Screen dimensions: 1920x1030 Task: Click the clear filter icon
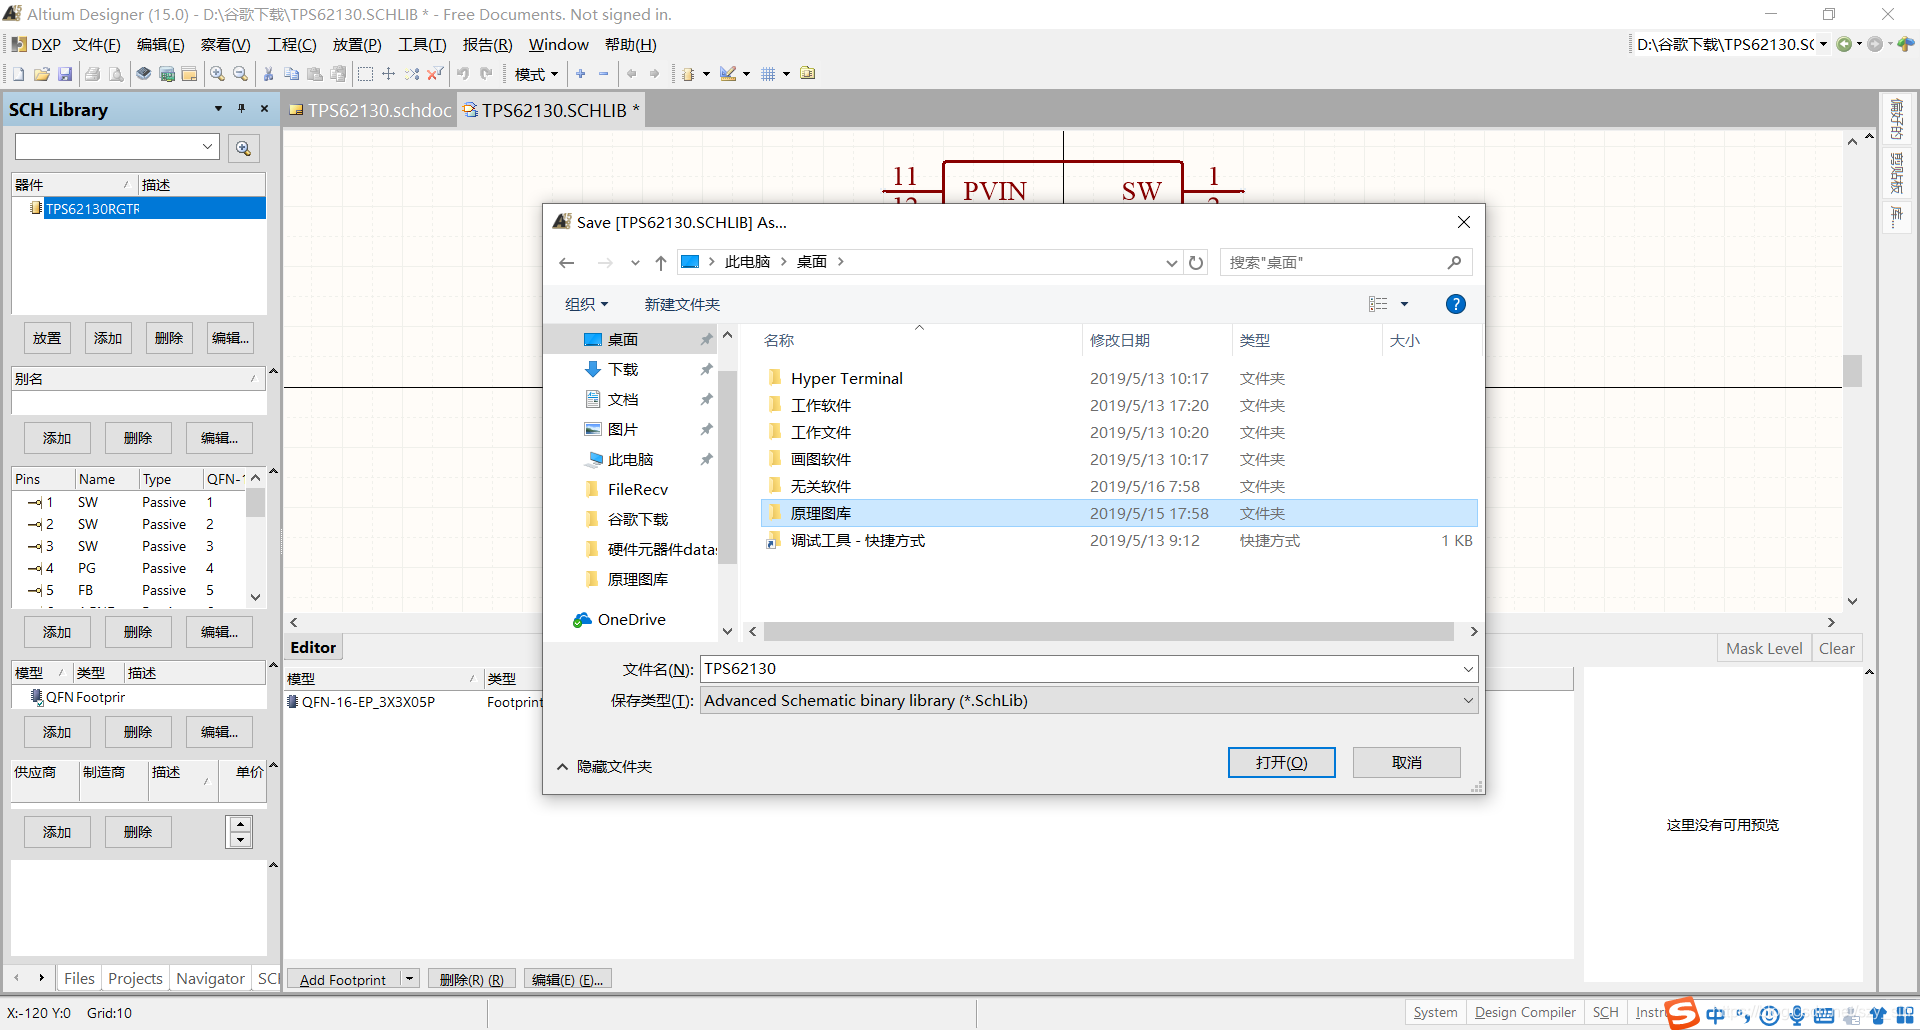tap(435, 74)
